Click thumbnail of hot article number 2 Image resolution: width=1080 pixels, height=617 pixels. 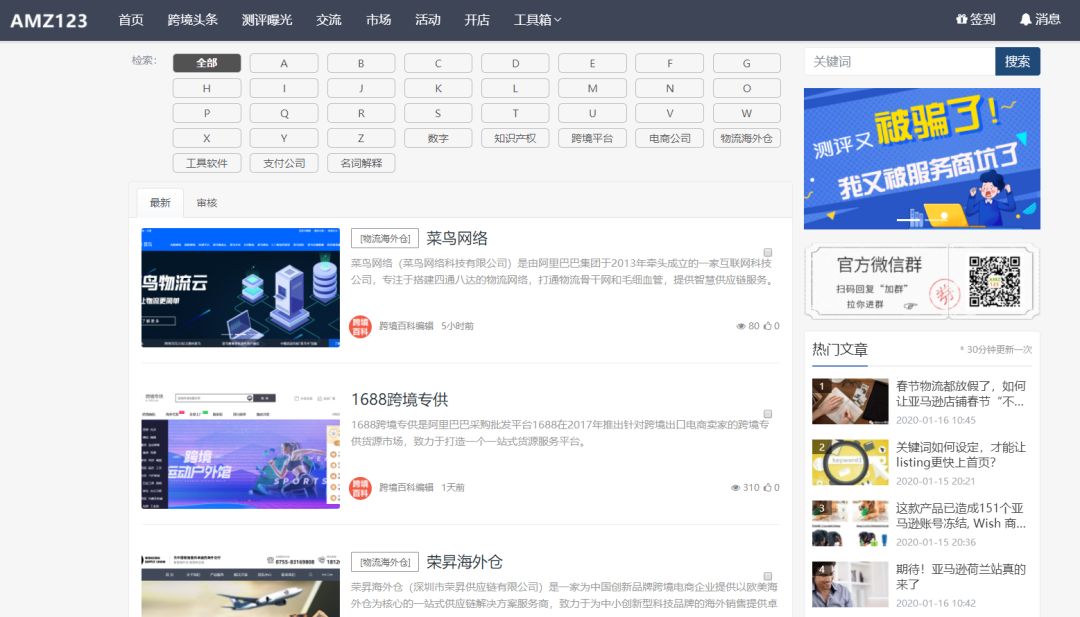pos(850,463)
